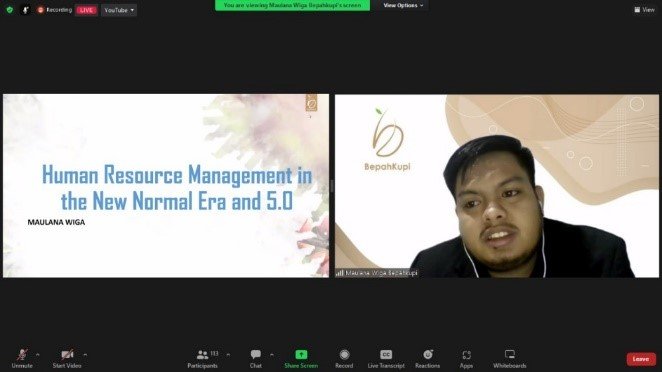
Task: Click the MAULANA WIGA text on the slide
Action: (56, 222)
